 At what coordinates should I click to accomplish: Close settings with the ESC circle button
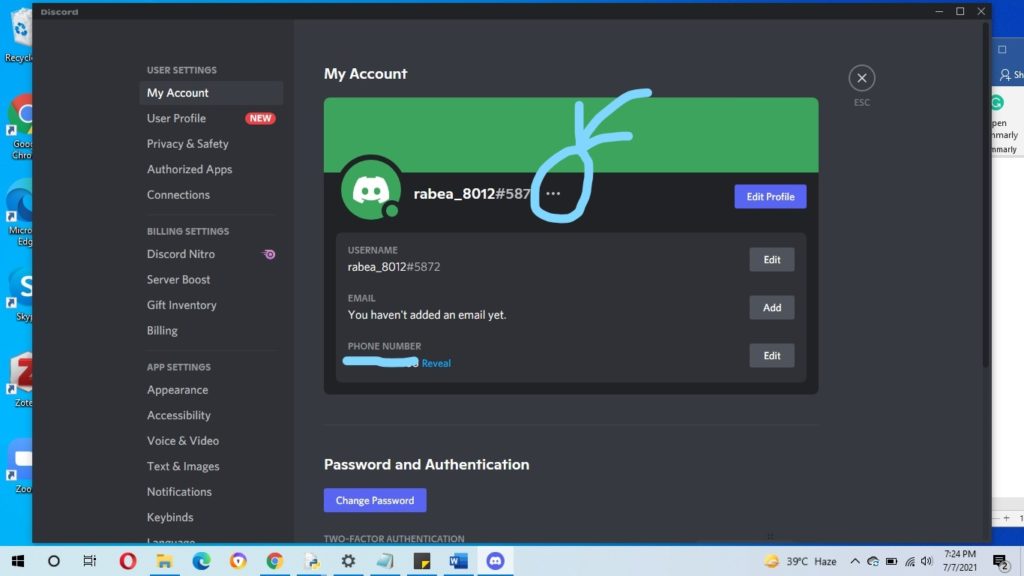pos(861,78)
